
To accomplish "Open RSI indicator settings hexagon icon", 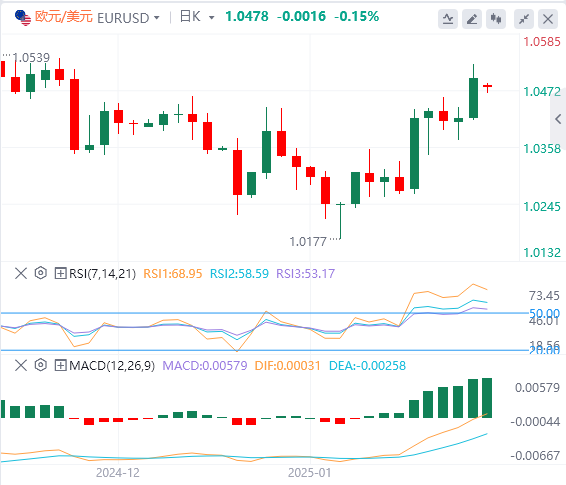I will click(x=41, y=273).
